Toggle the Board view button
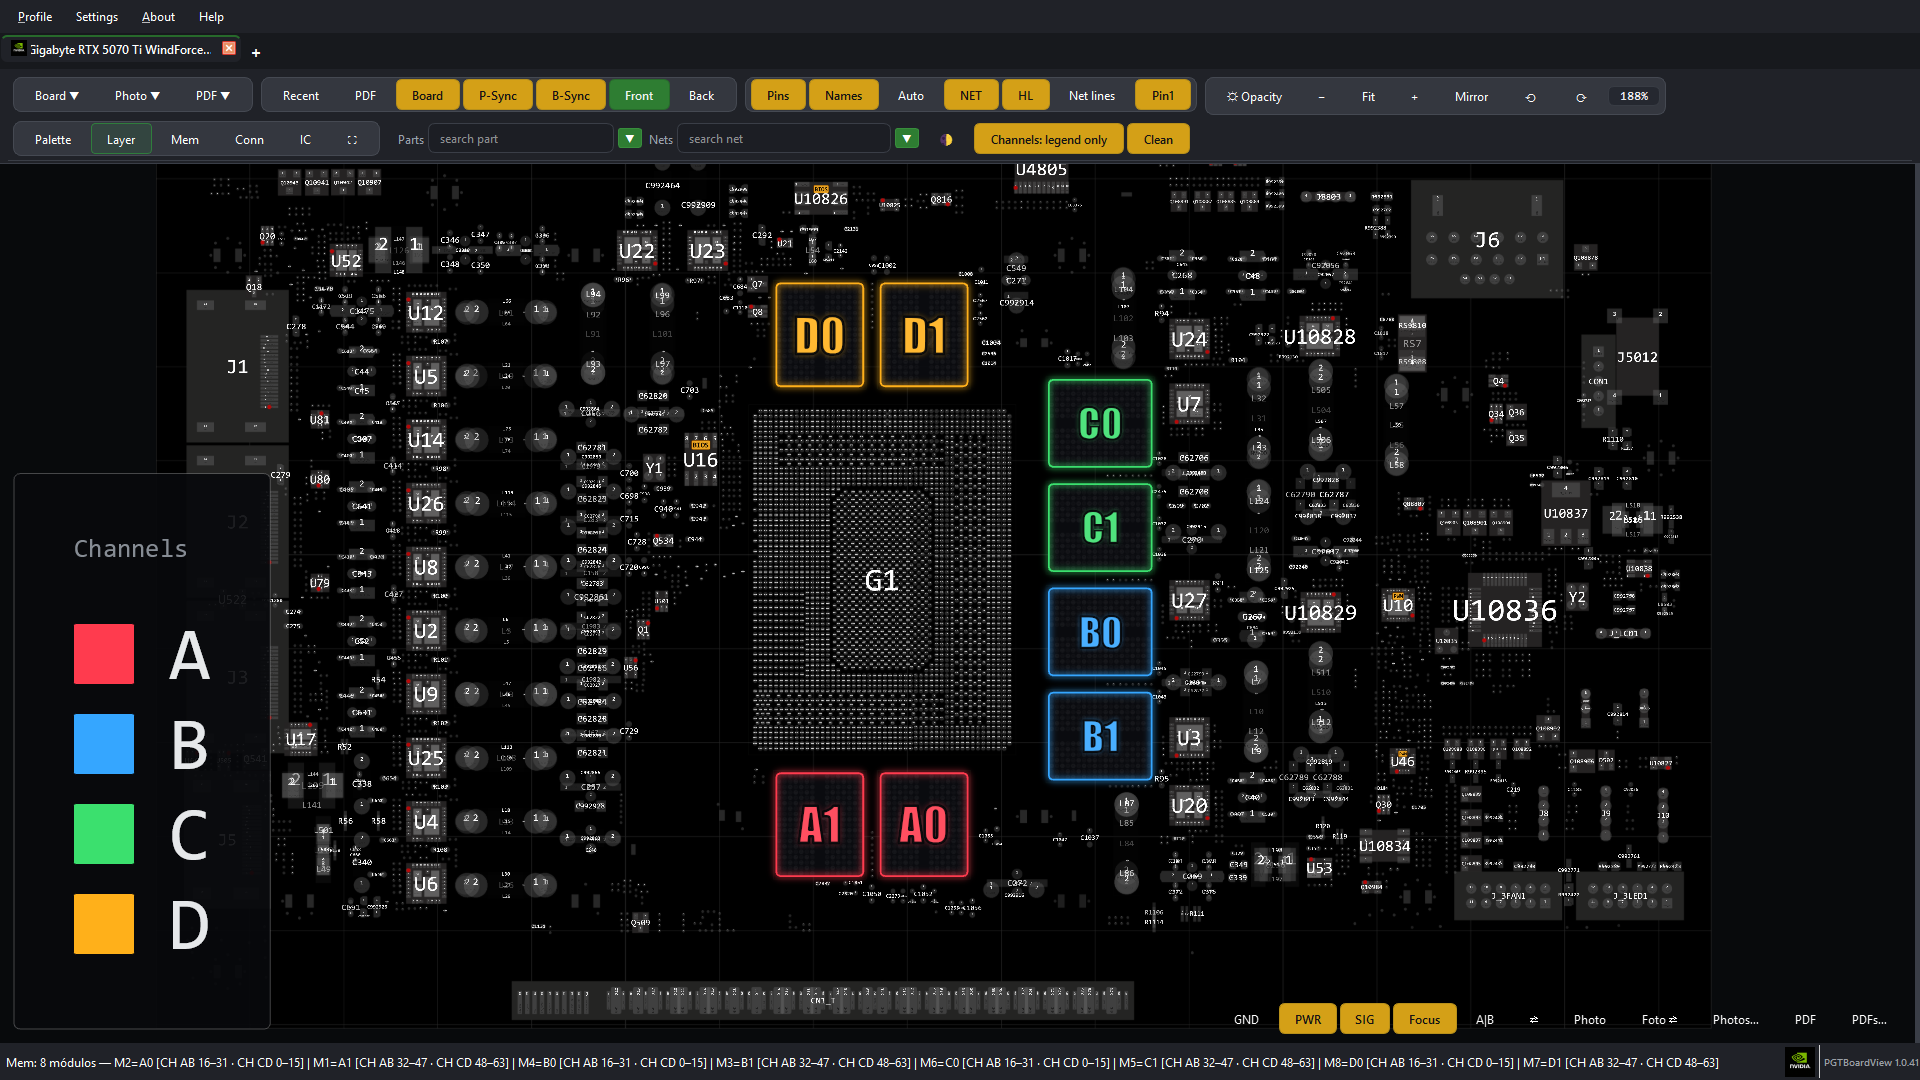The width and height of the screenshot is (1920, 1080). pos(427,96)
